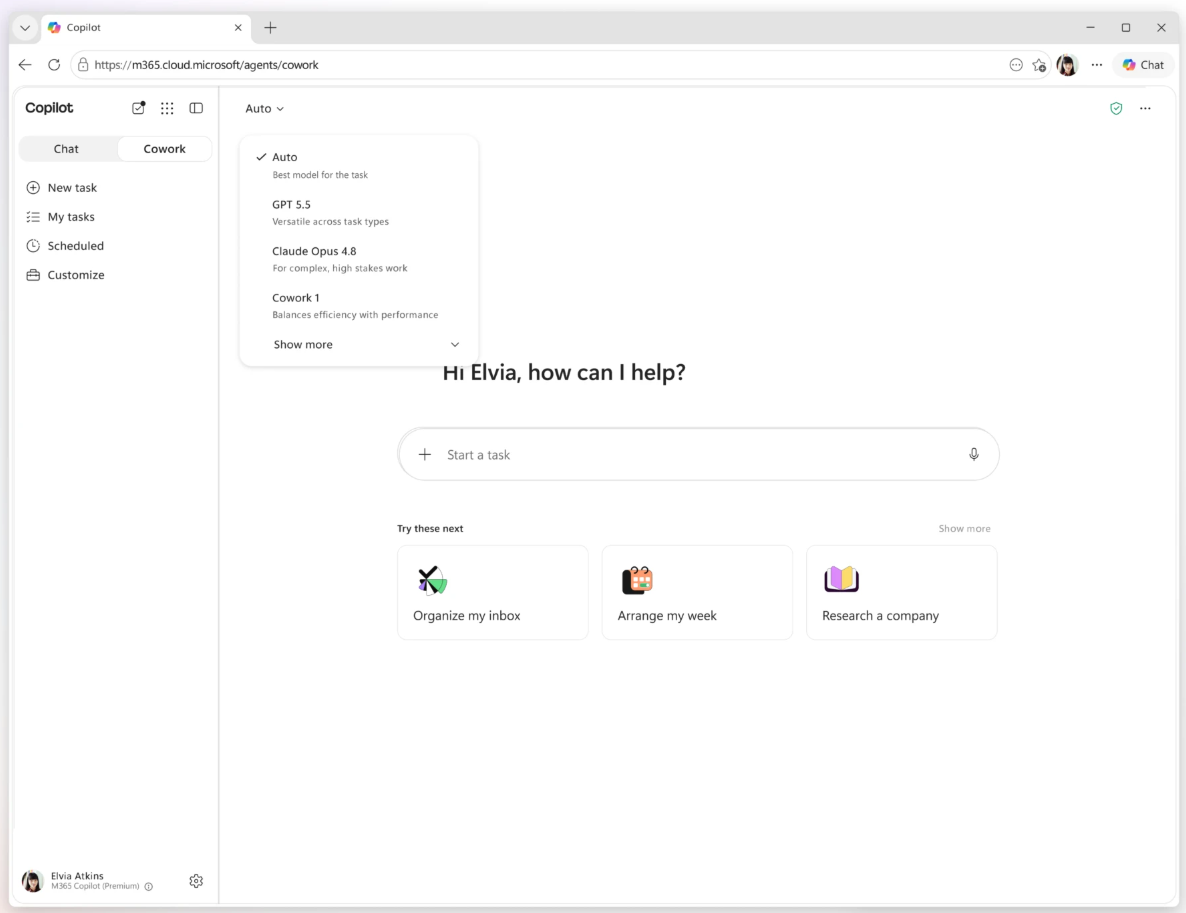This screenshot has width=1186, height=913.
Task: Select the Organize my inbox card
Action: (x=493, y=592)
